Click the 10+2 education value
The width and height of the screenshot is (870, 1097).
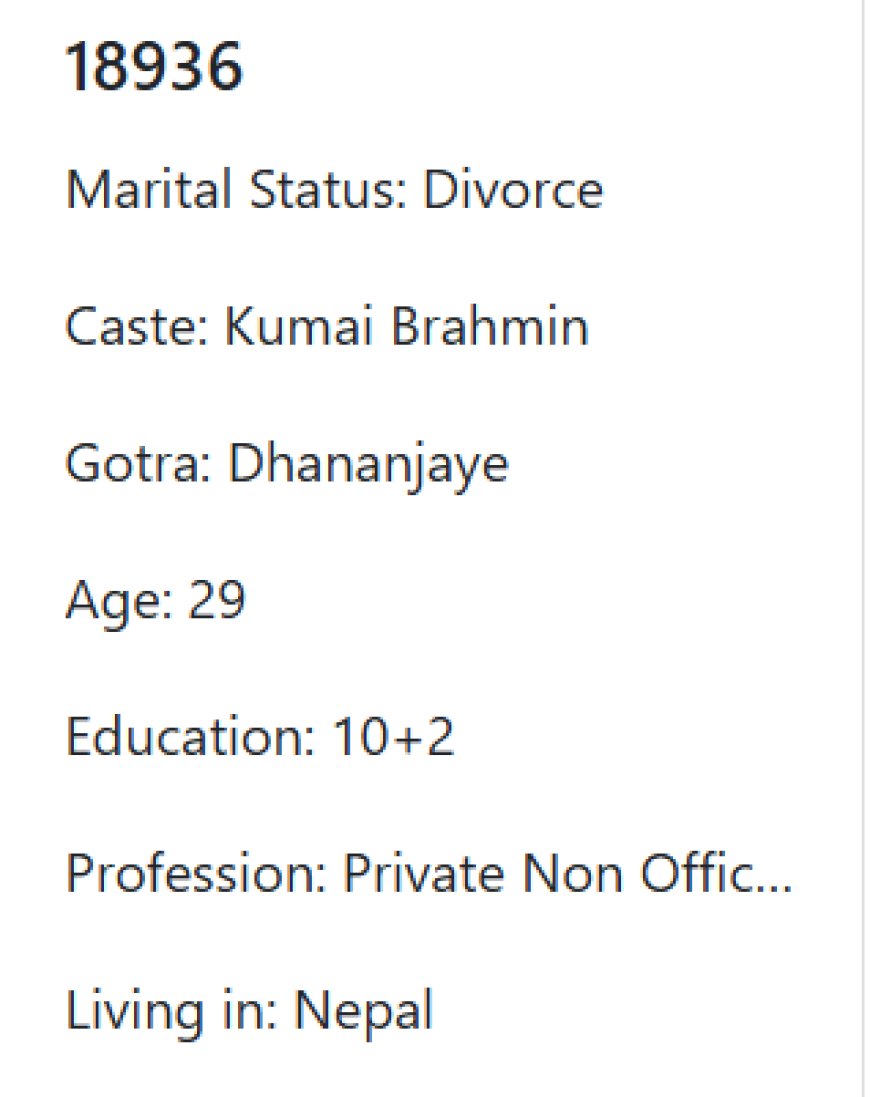point(393,737)
